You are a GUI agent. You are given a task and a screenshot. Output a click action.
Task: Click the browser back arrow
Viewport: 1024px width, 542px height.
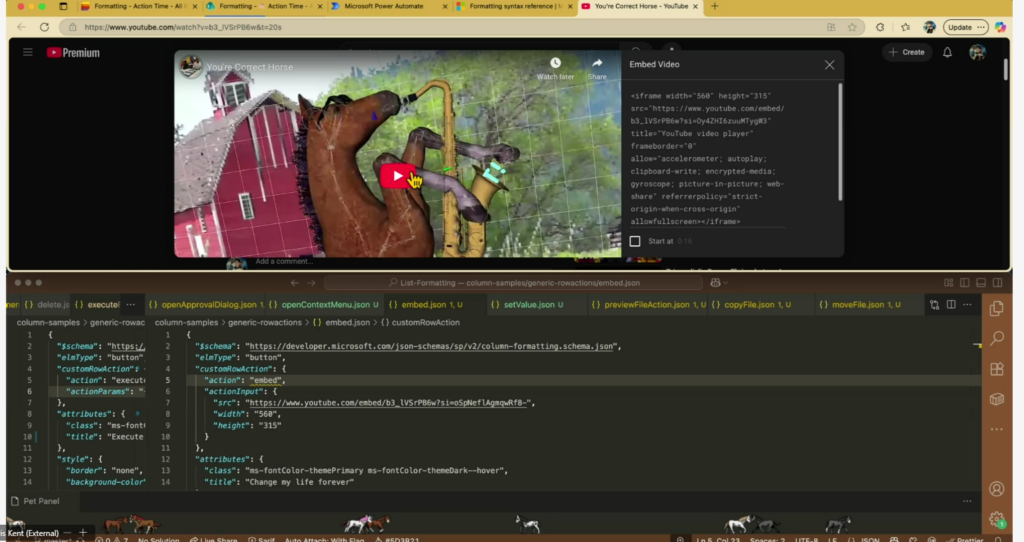coord(22,27)
